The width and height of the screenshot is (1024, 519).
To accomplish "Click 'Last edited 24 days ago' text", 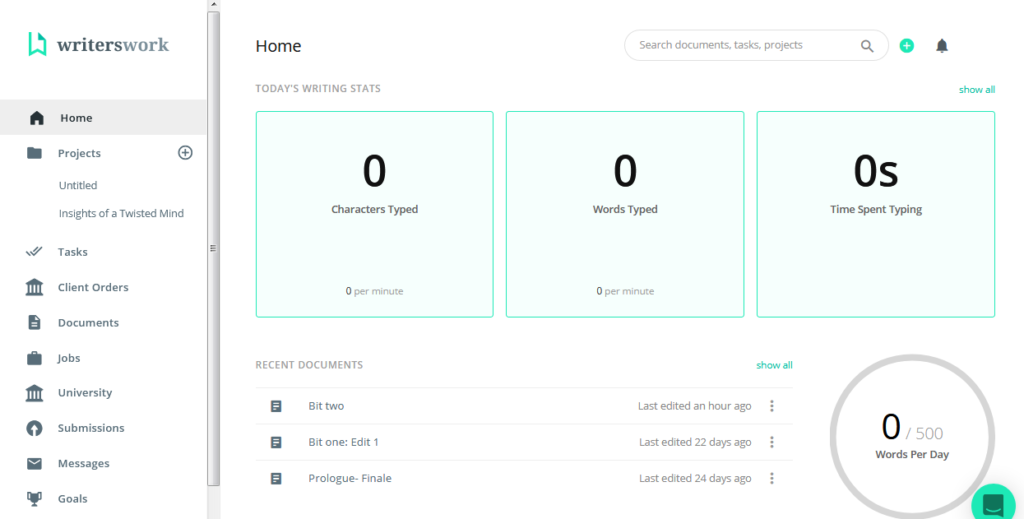I will (696, 479).
